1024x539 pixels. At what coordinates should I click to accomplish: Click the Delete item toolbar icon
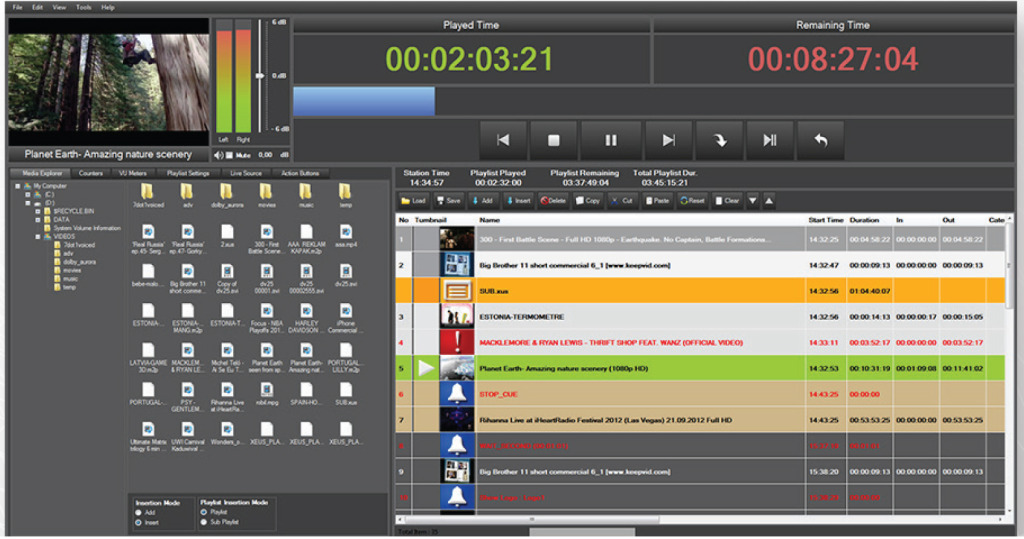click(553, 201)
